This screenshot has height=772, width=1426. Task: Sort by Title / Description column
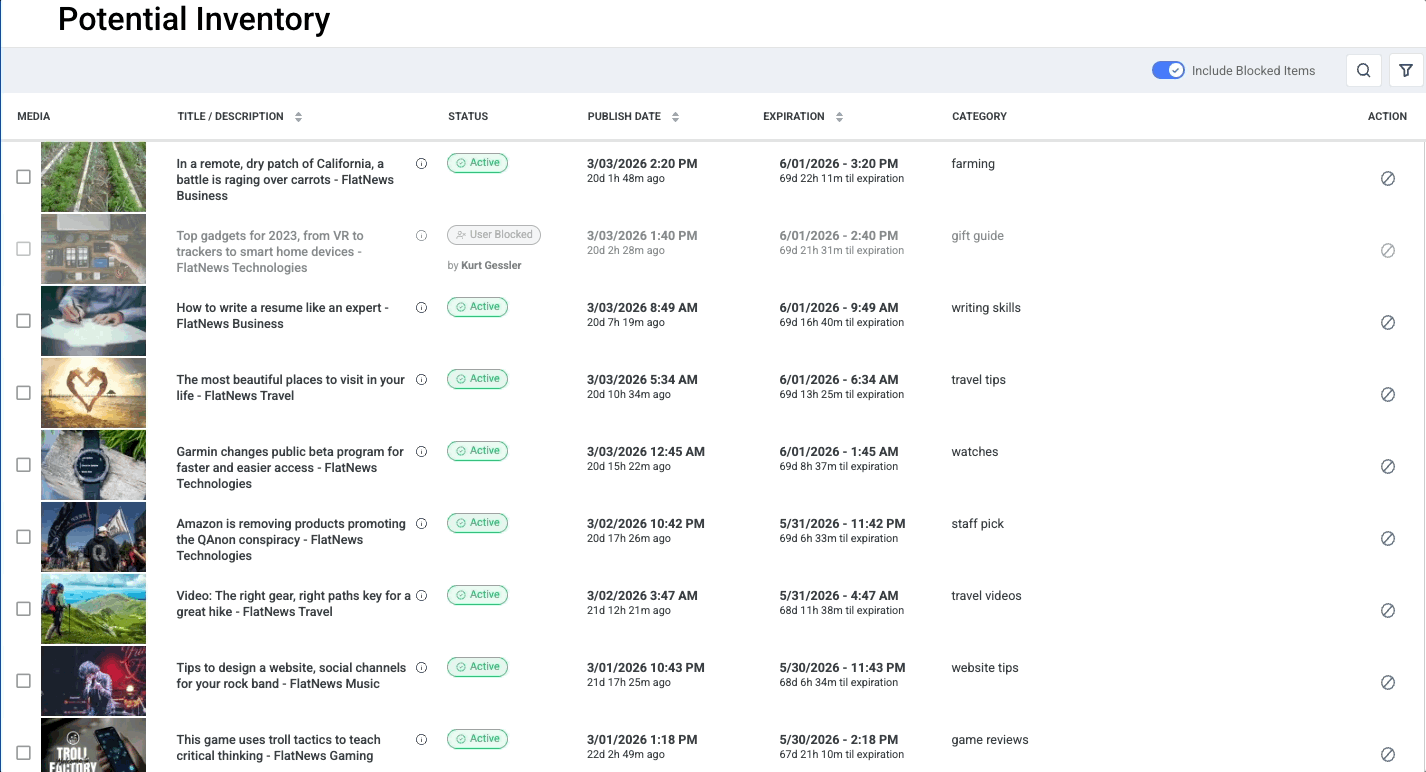coord(298,117)
